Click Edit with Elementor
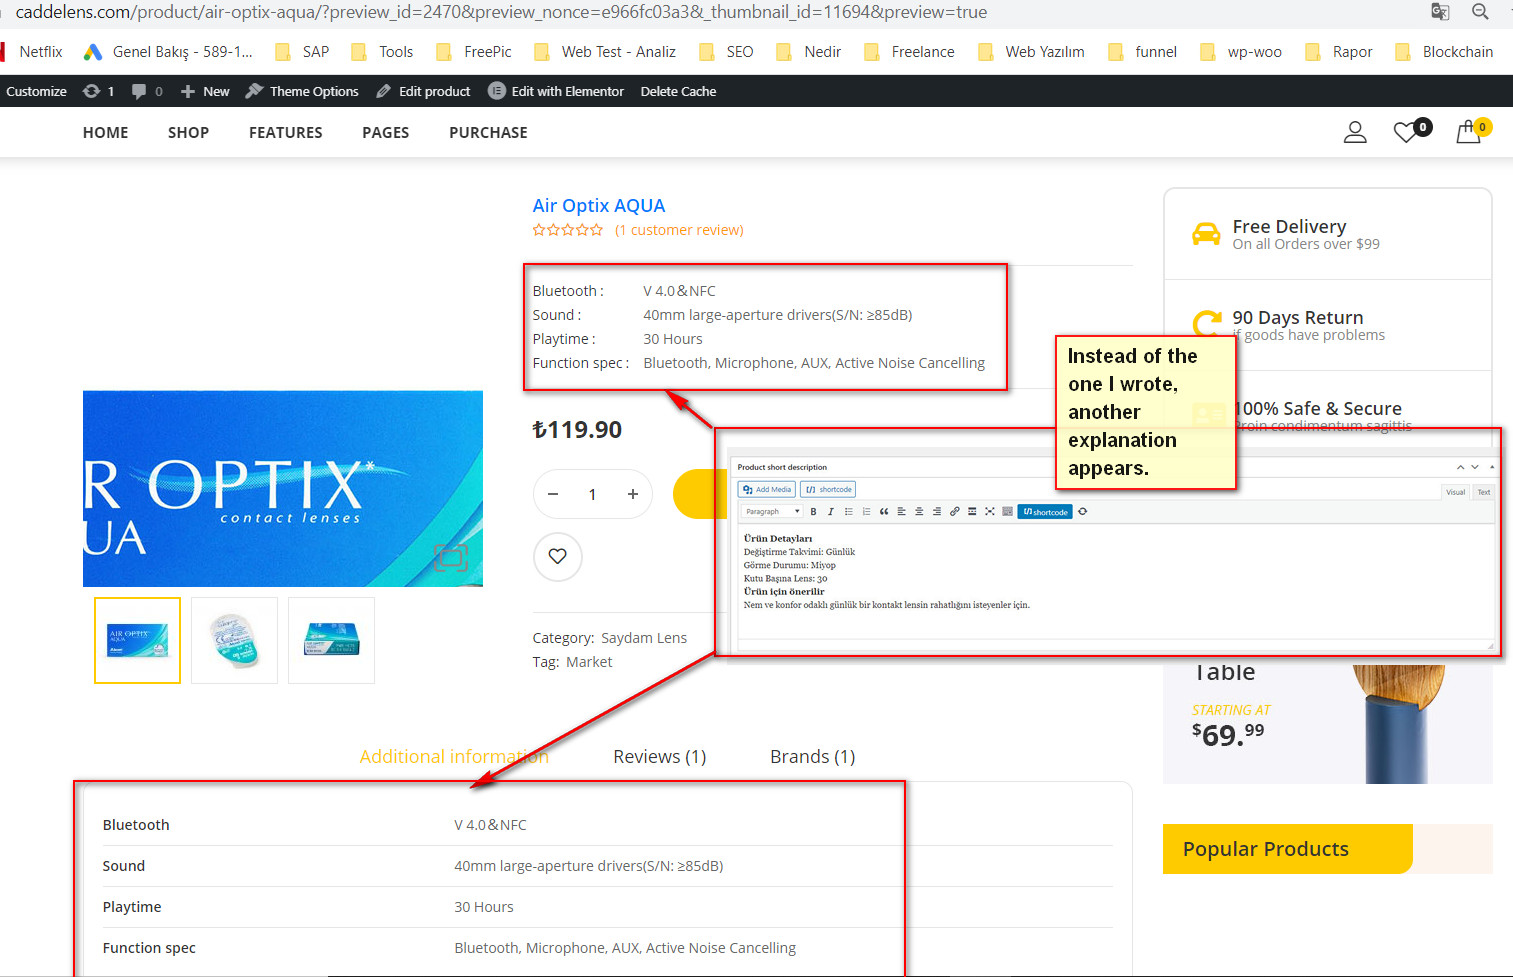The width and height of the screenshot is (1513, 977). 556,91
